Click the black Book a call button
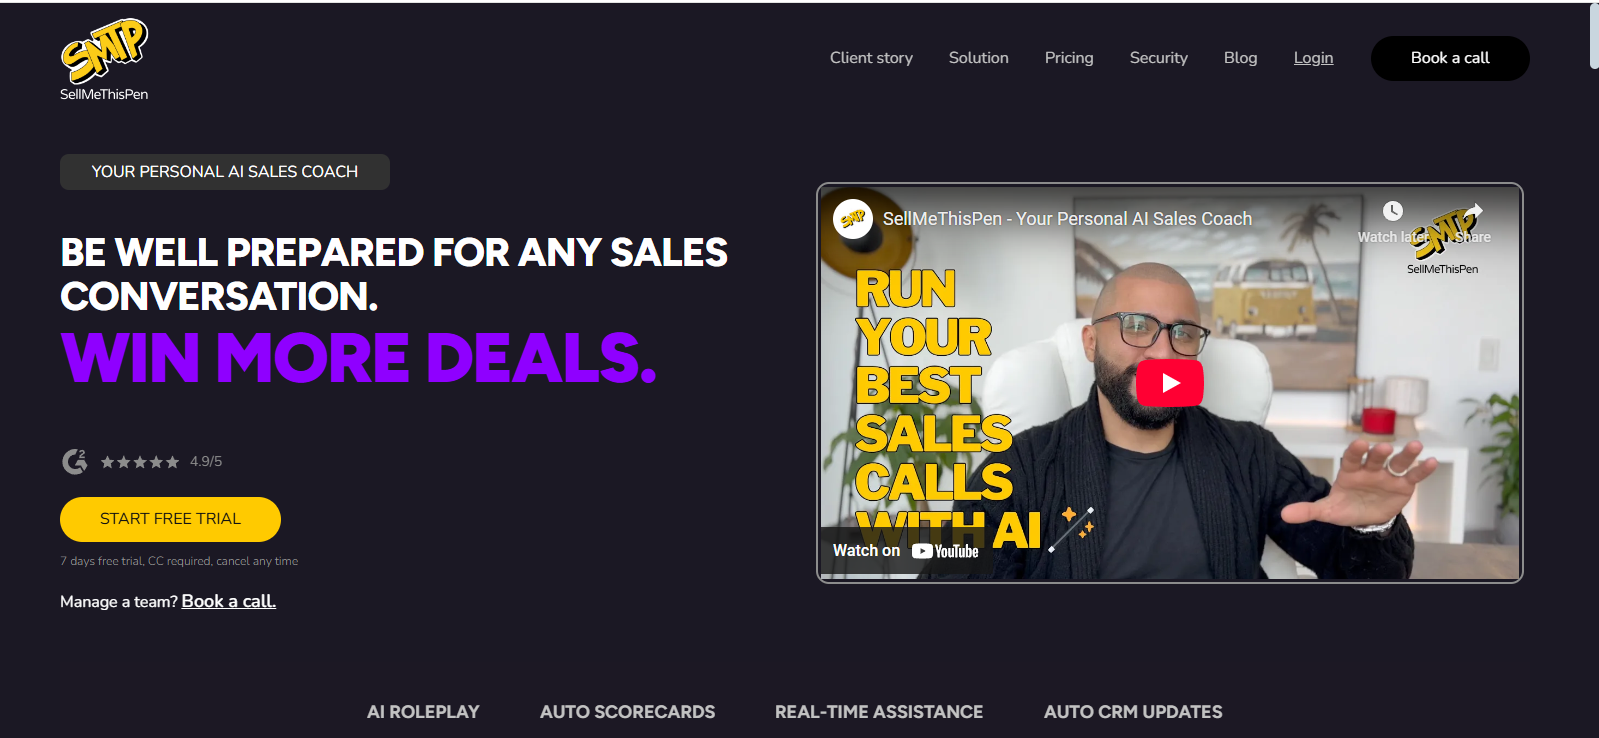This screenshot has width=1599, height=738. pyautogui.click(x=1450, y=58)
